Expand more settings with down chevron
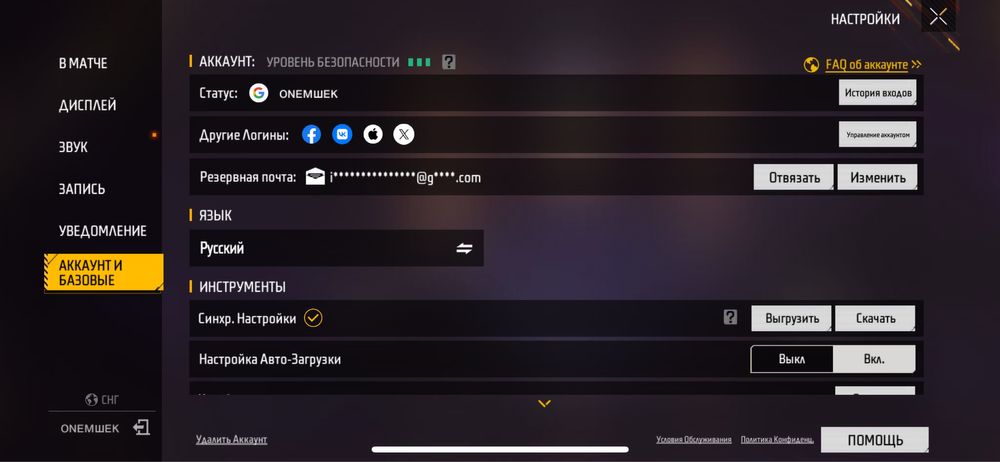 coord(544,403)
